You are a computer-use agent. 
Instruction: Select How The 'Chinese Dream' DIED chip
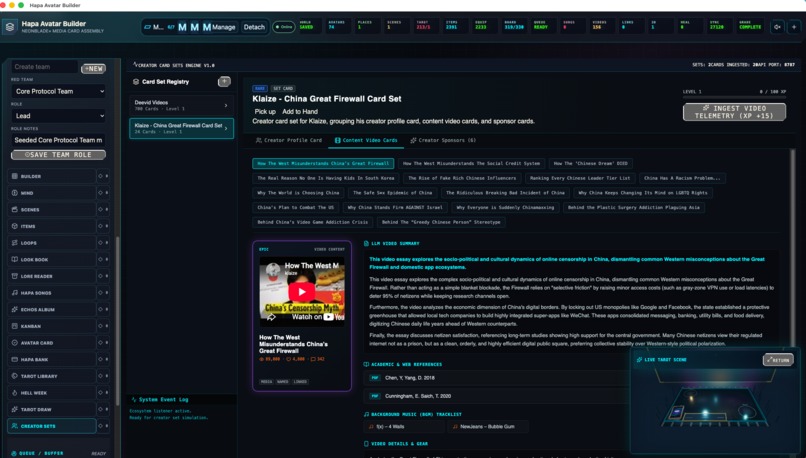click(x=591, y=163)
